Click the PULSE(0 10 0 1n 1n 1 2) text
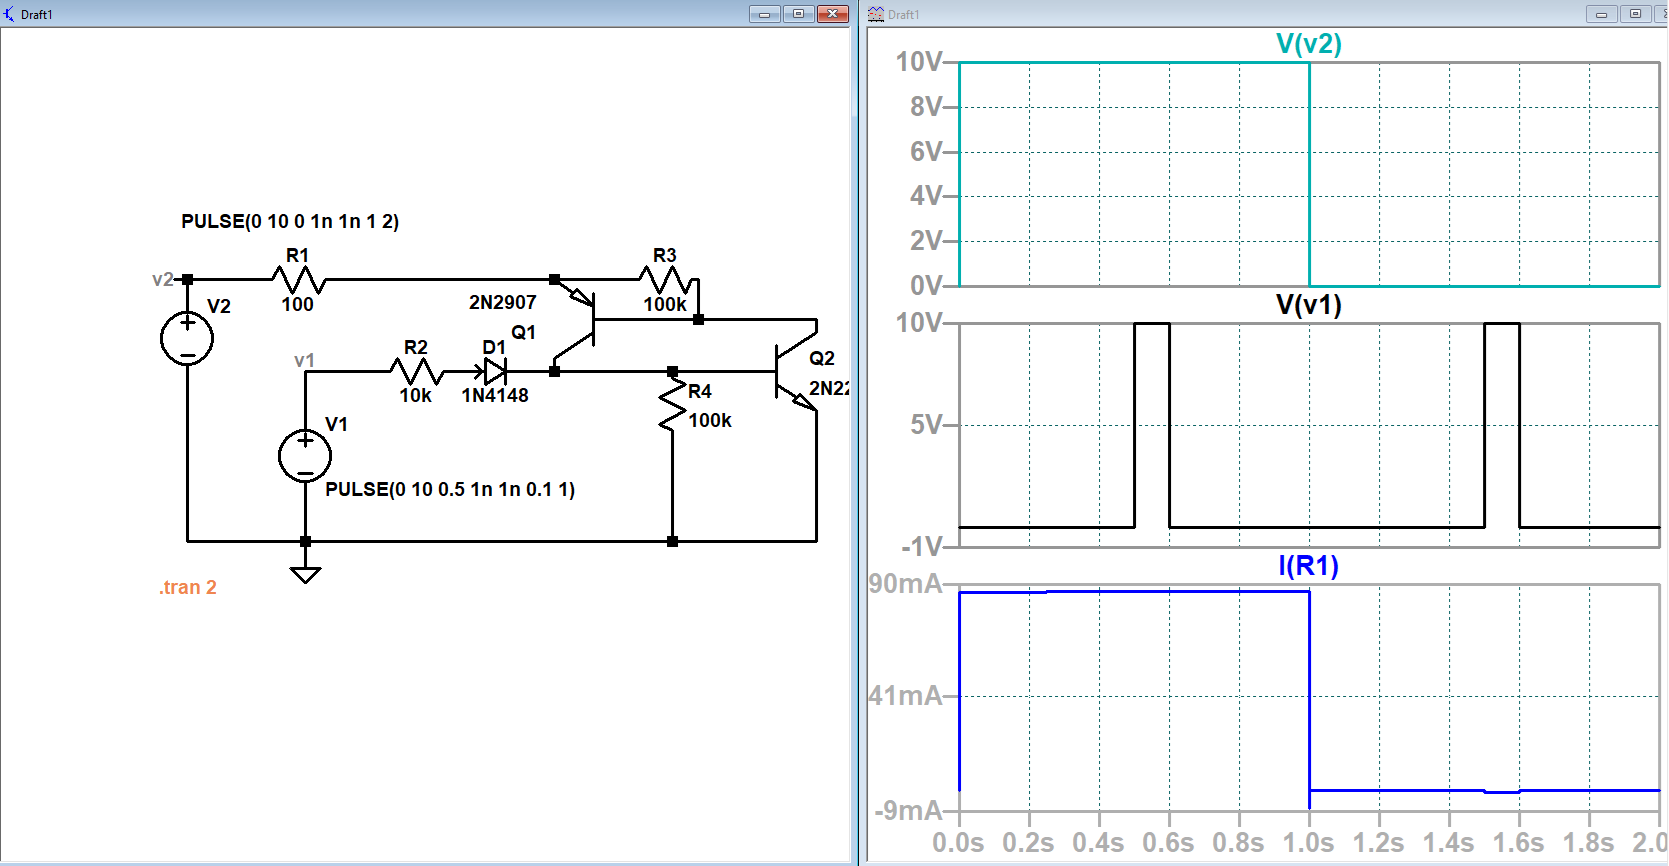 coord(290,221)
